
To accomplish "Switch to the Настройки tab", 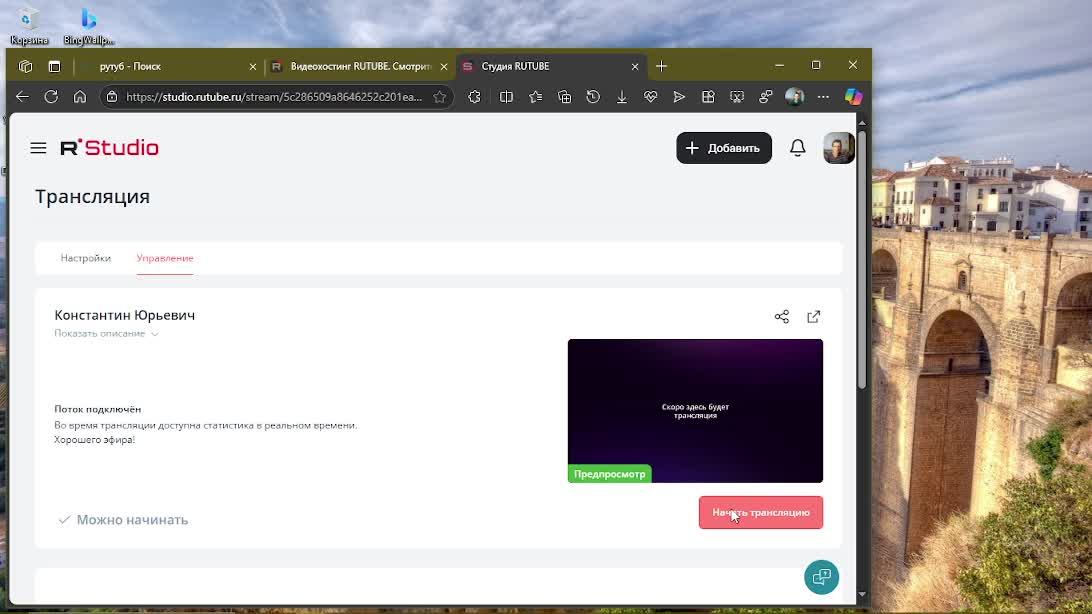I will click(x=86, y=258).
